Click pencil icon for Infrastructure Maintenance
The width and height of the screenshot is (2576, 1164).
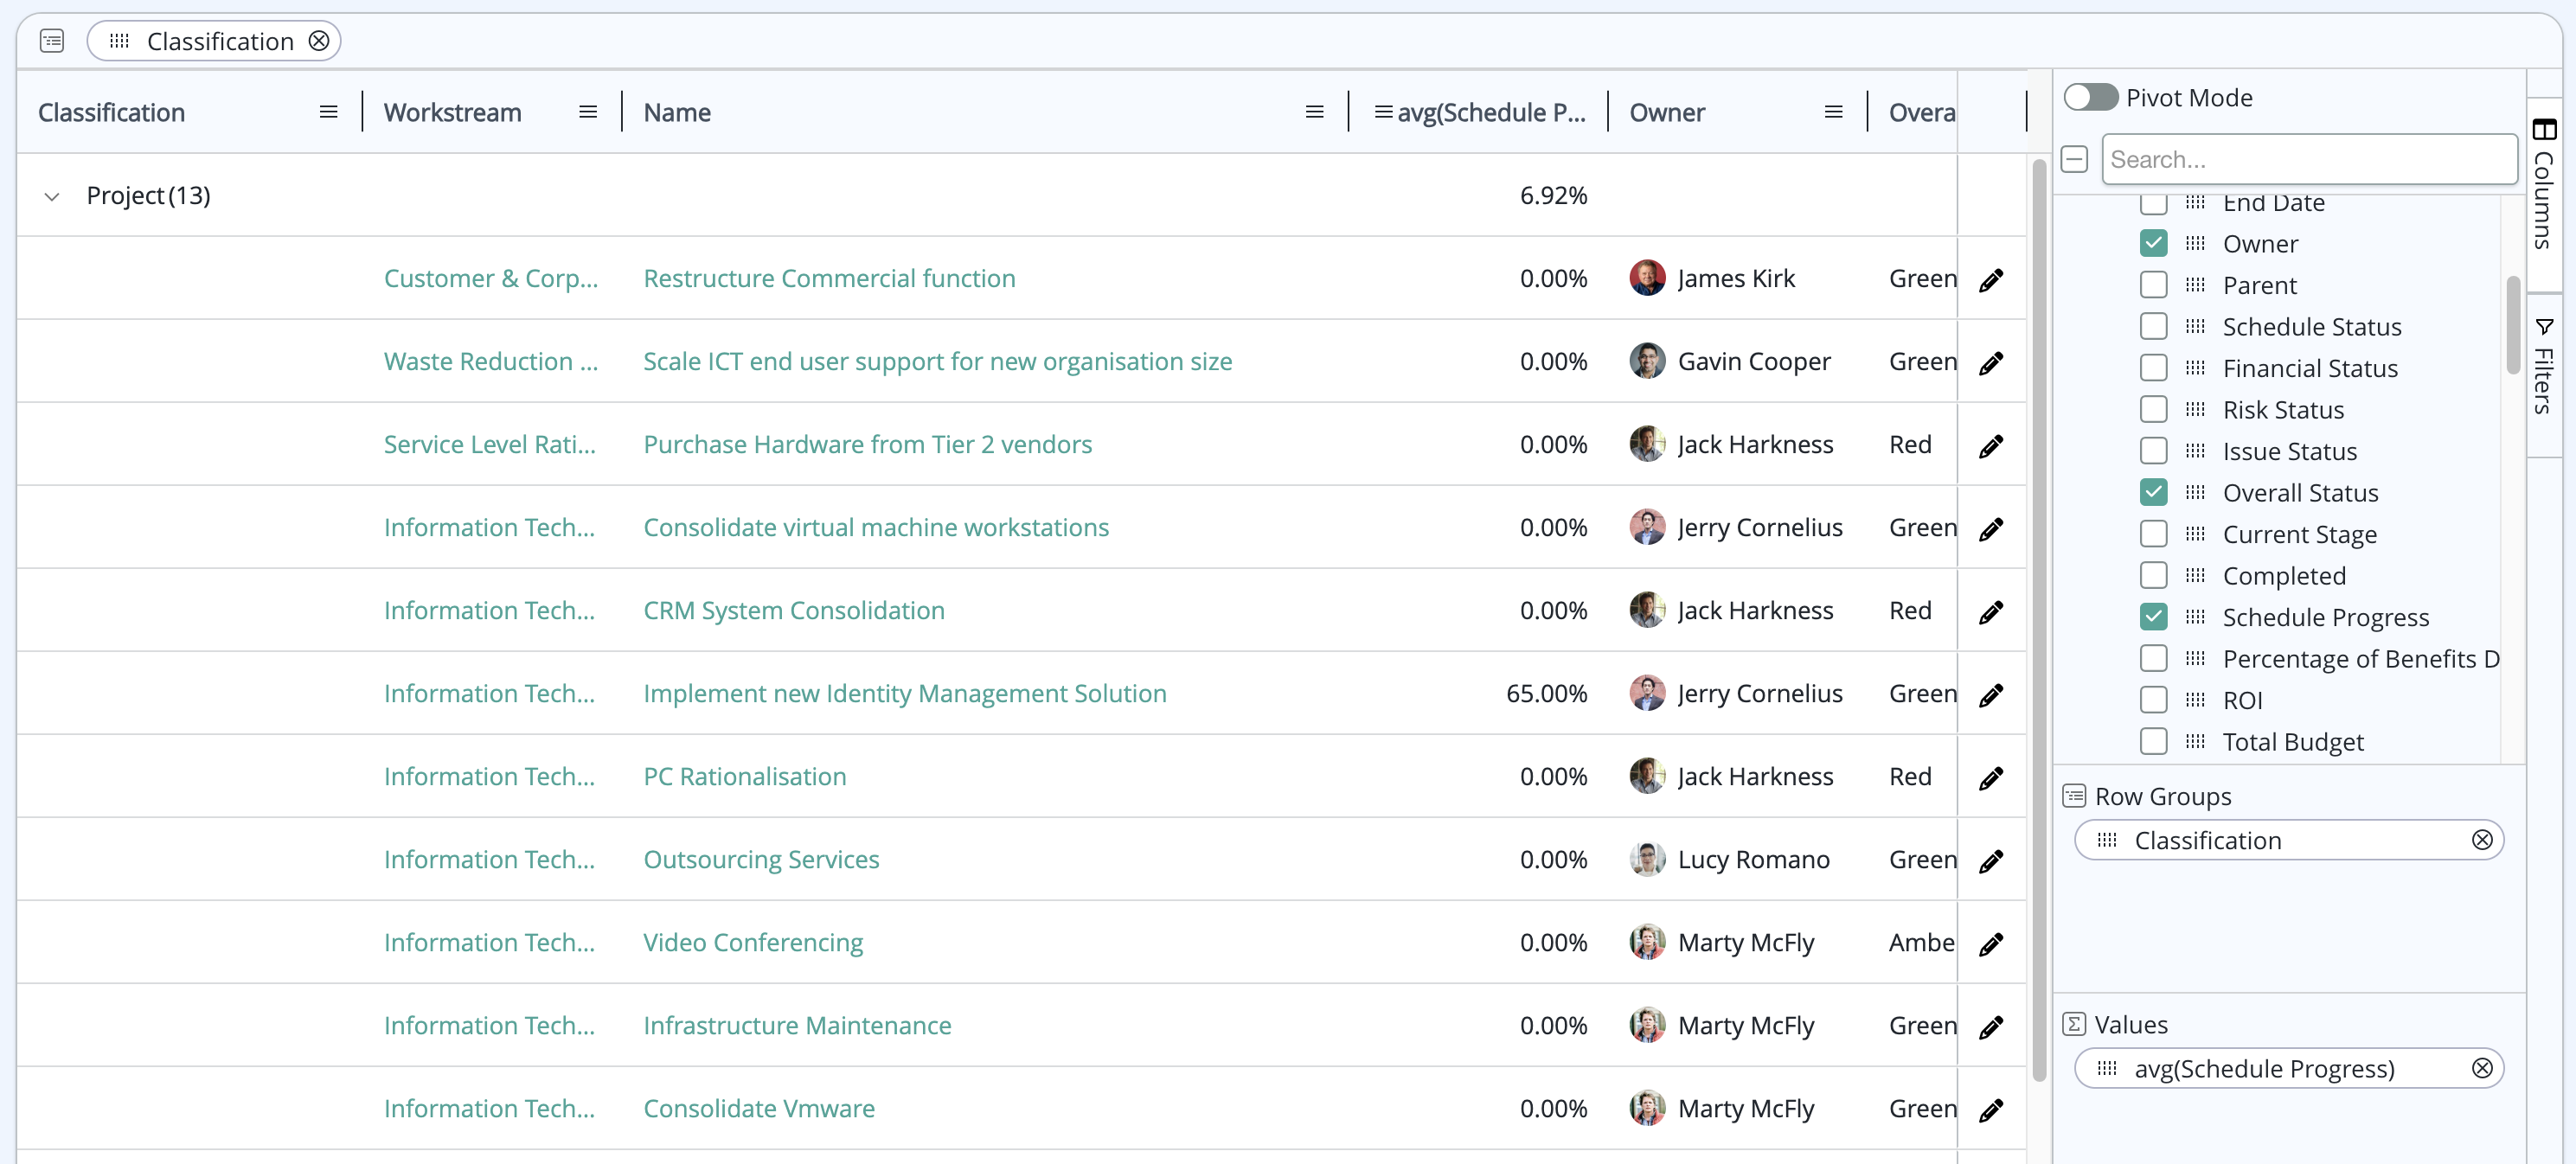(x=1991, y=1027)
